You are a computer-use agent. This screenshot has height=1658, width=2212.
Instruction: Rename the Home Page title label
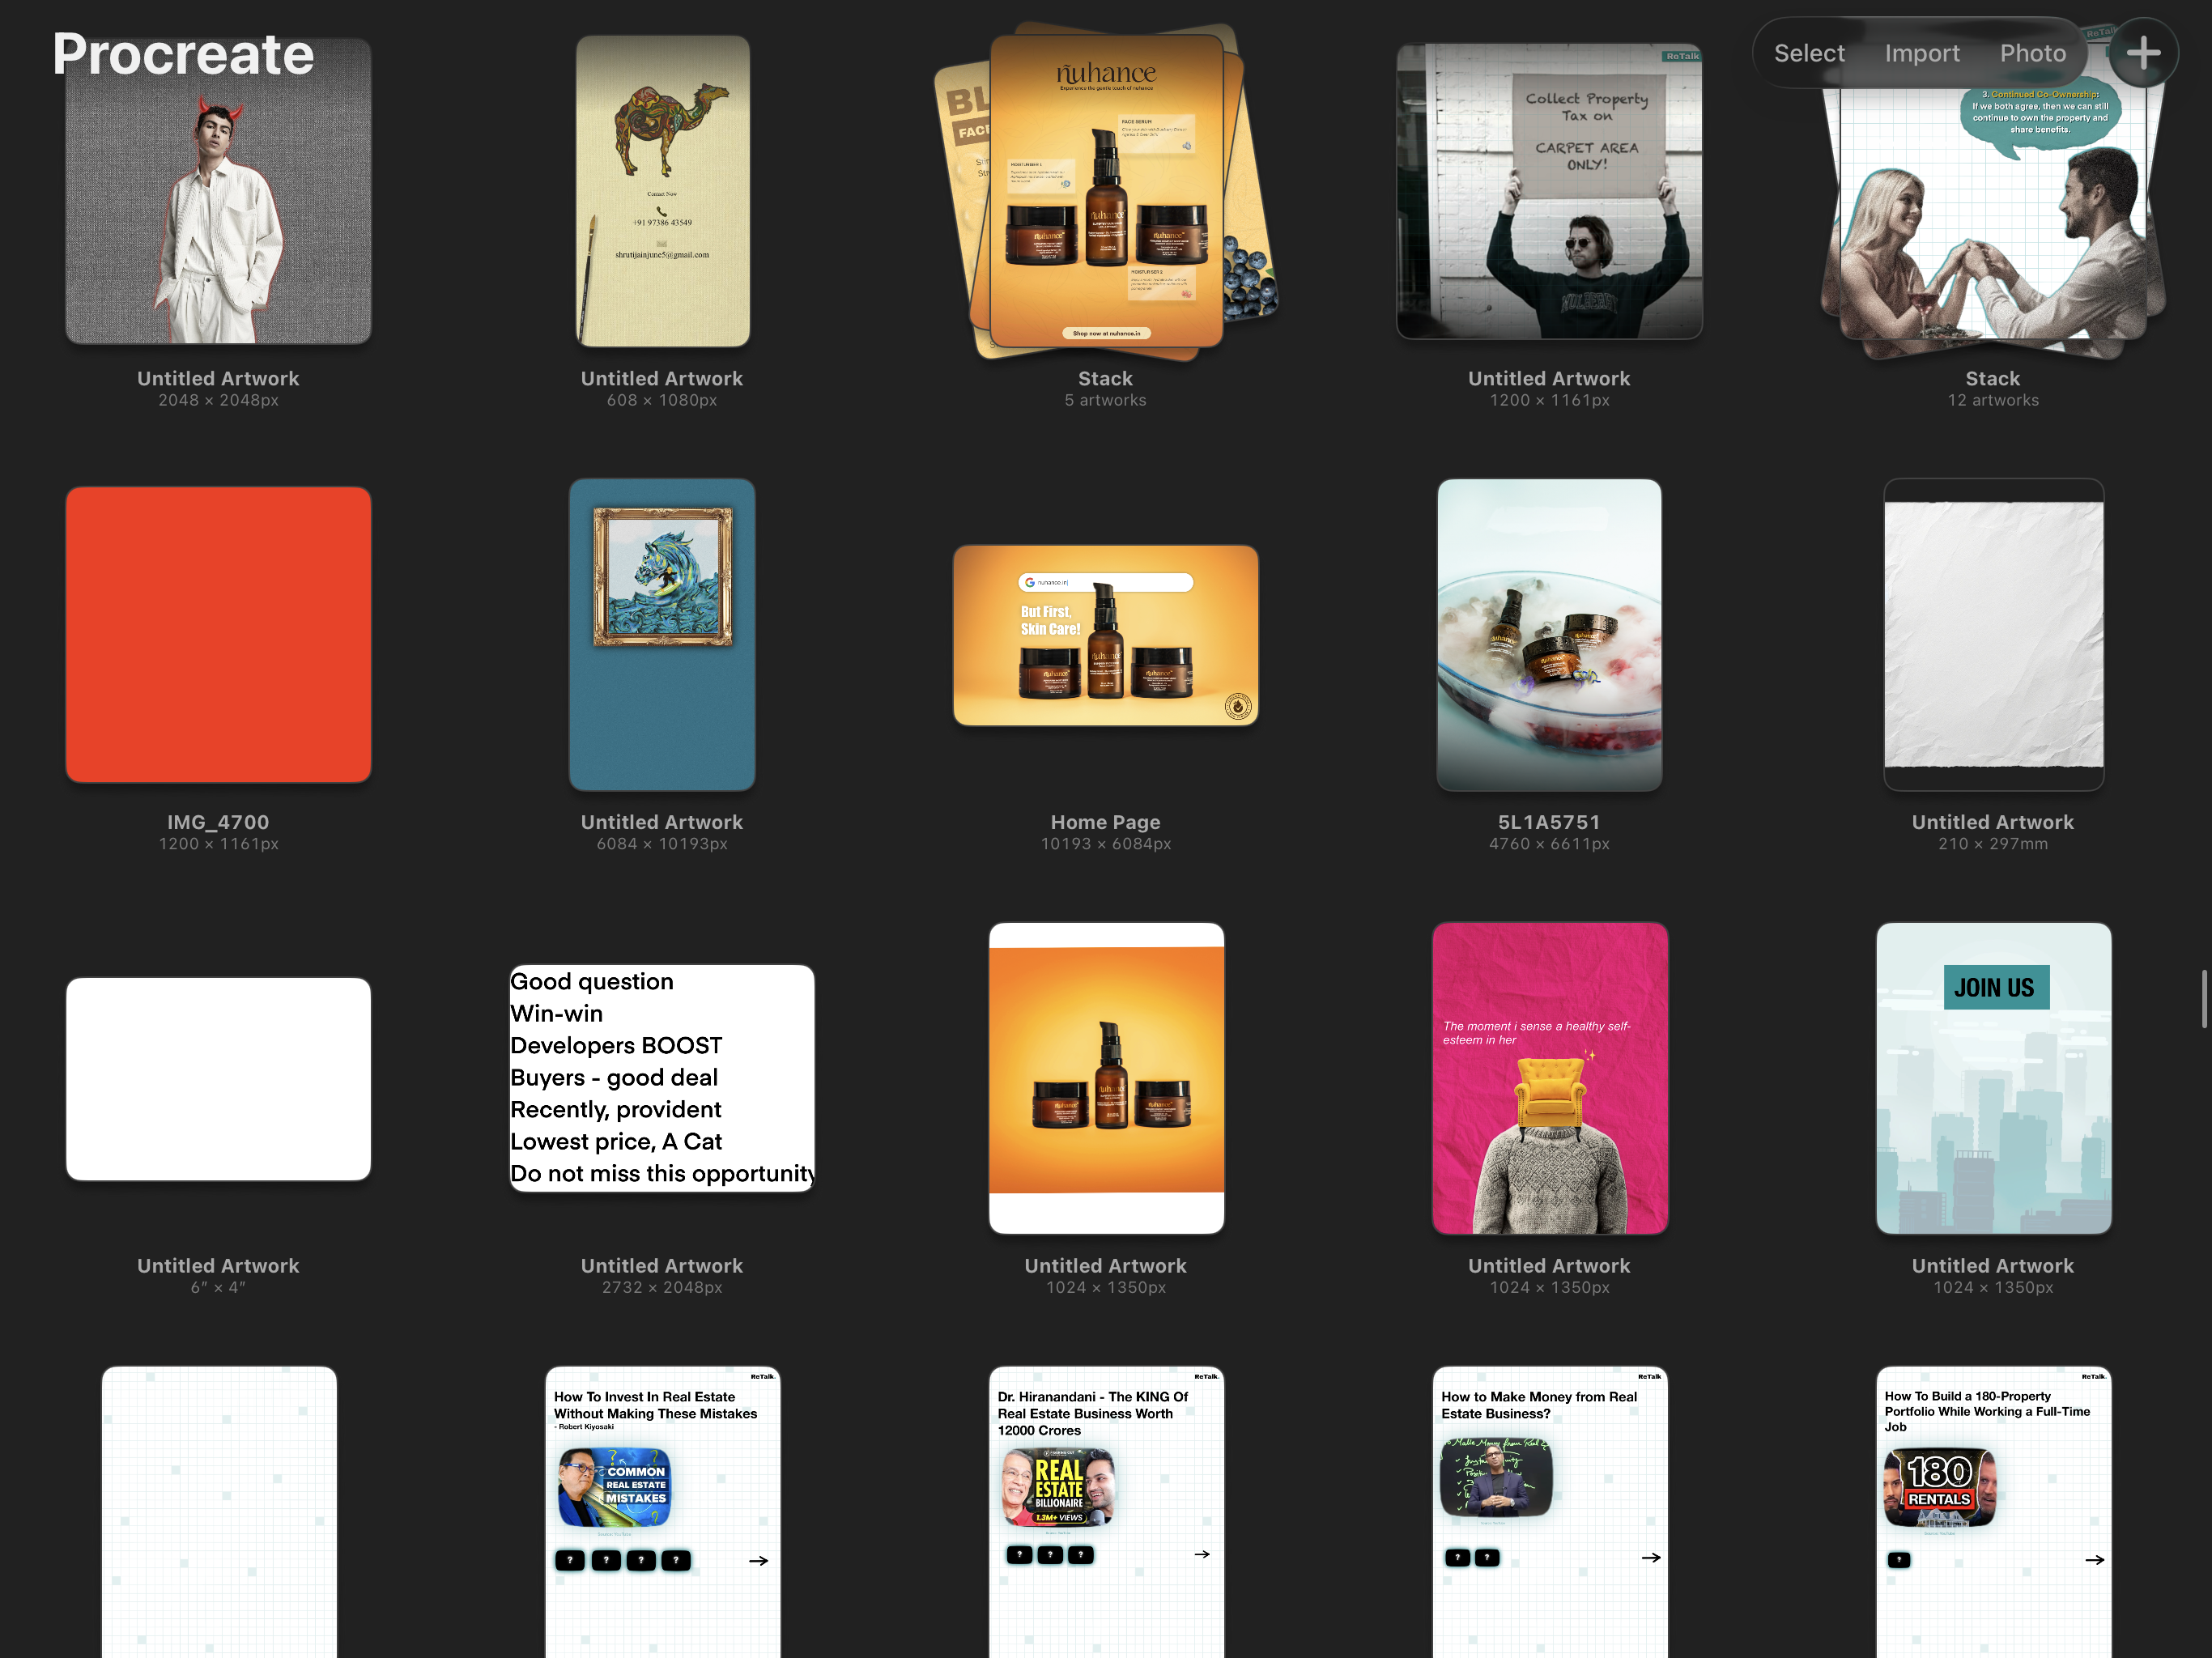click(1105, 822)
